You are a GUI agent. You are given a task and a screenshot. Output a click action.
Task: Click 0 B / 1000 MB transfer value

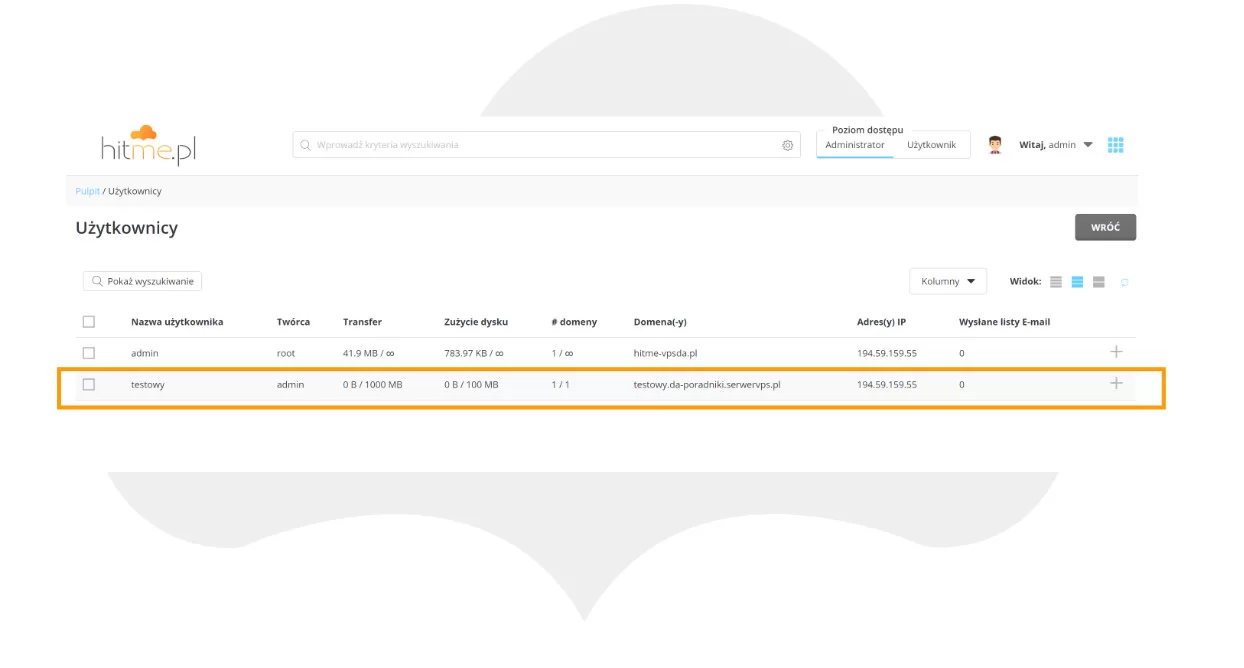(373, 384)
